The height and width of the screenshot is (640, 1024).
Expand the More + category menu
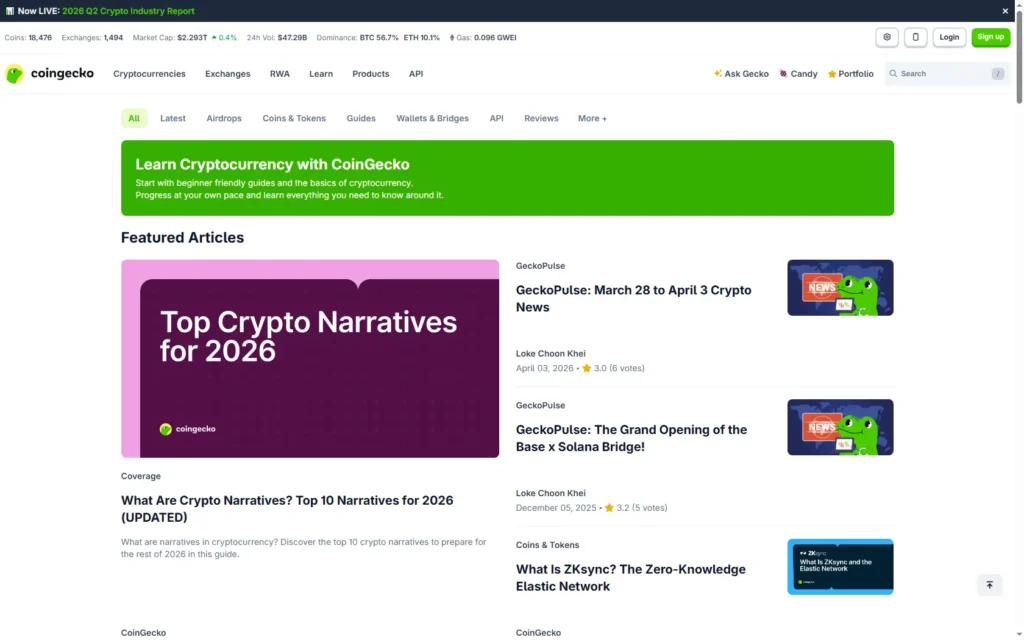[x=592, y=118]
